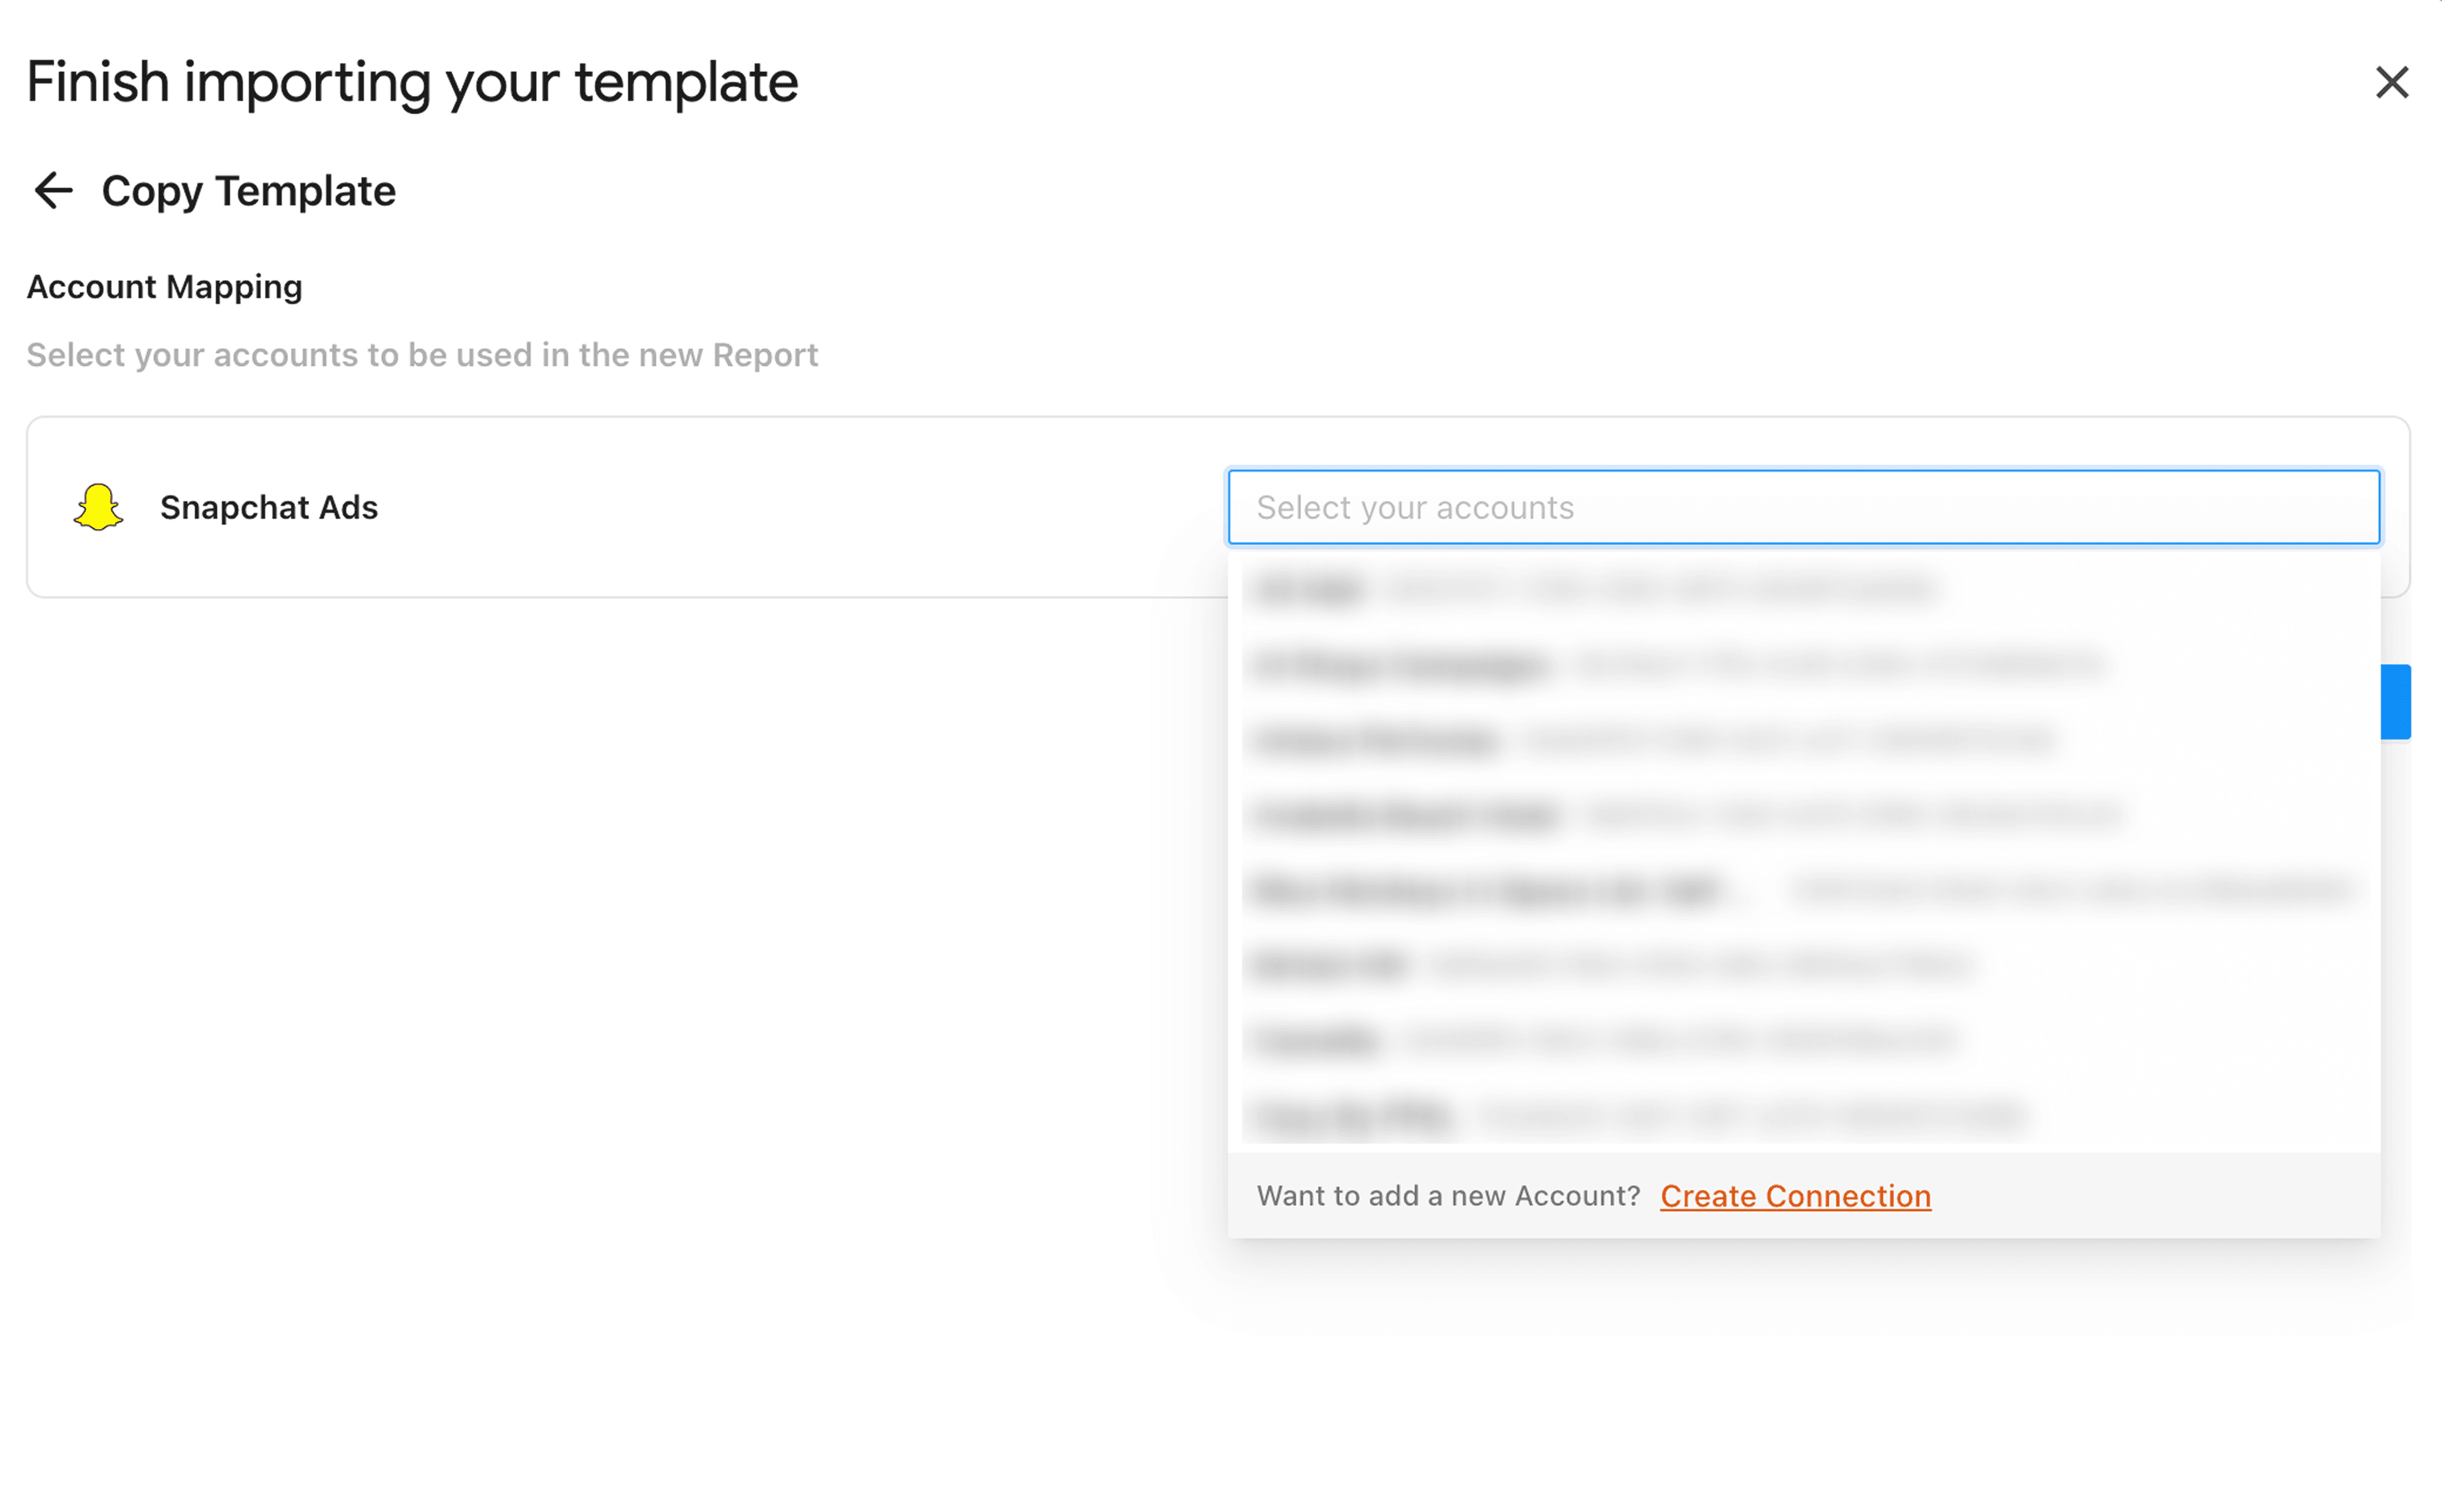Pick the fourth blurred account option
The width and height of the screenshot is (2442, 1512).
[1803, 815]
